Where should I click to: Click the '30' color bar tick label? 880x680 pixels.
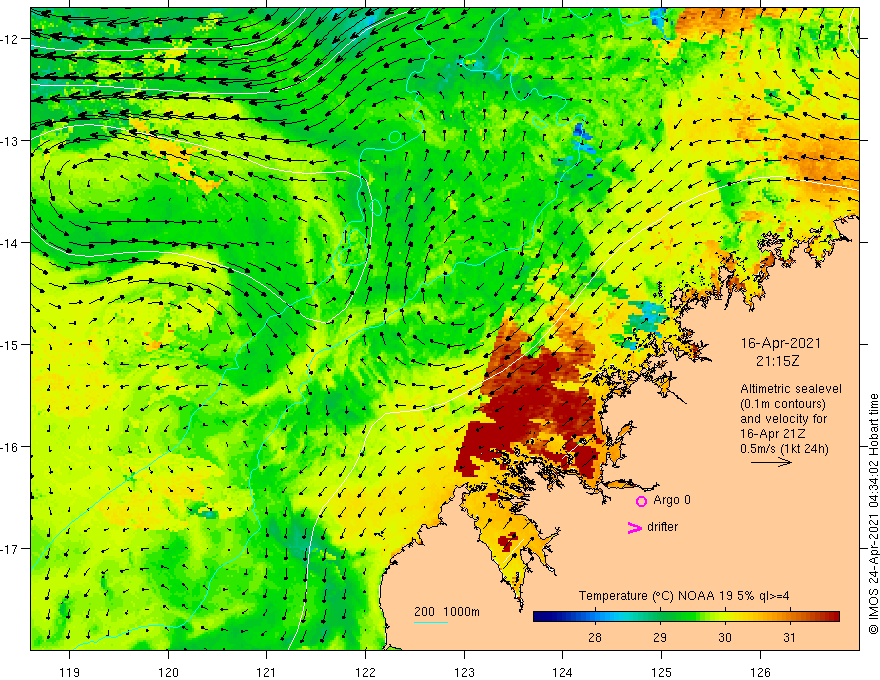pos(725,637)
